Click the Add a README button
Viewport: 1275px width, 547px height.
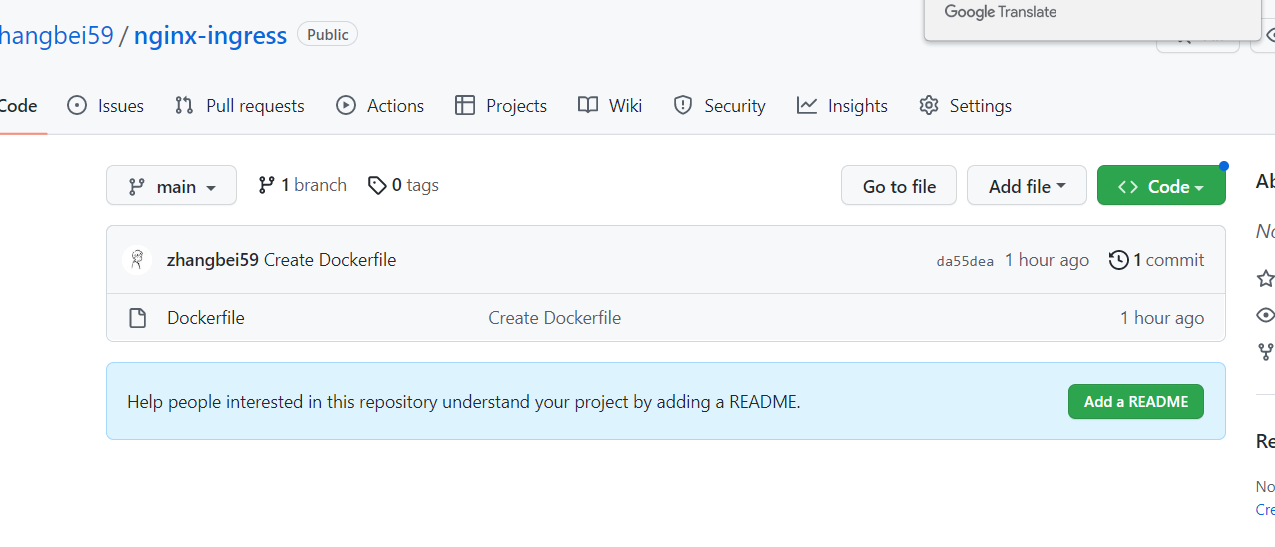point(1135,402)
